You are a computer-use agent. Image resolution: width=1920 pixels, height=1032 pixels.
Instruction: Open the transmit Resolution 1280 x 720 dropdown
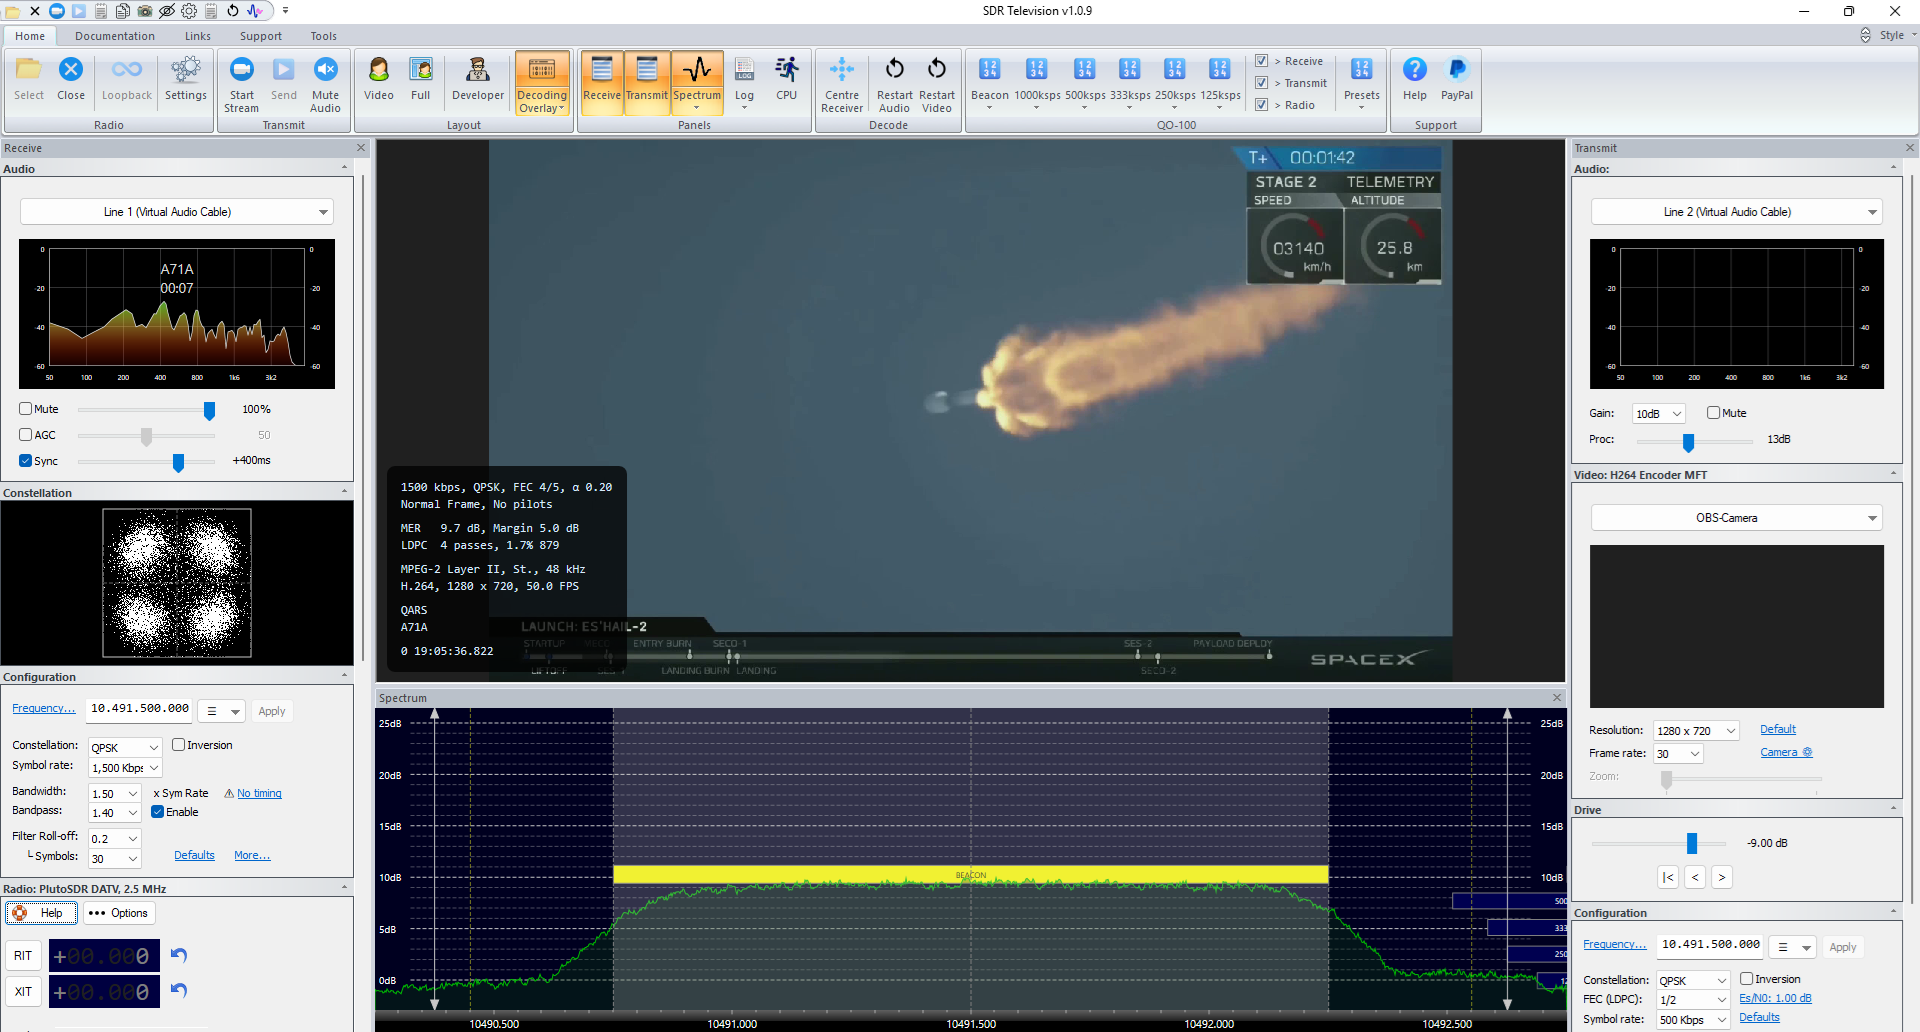(x=1696, y=731)
